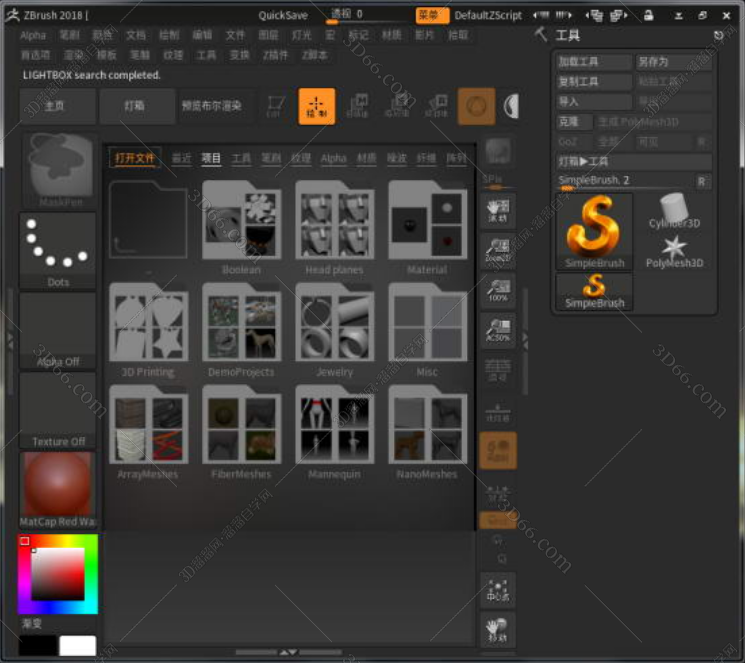745x663 pixels.
Task: Open the MaskPen brush selector
Action: [x=59, y=169]
